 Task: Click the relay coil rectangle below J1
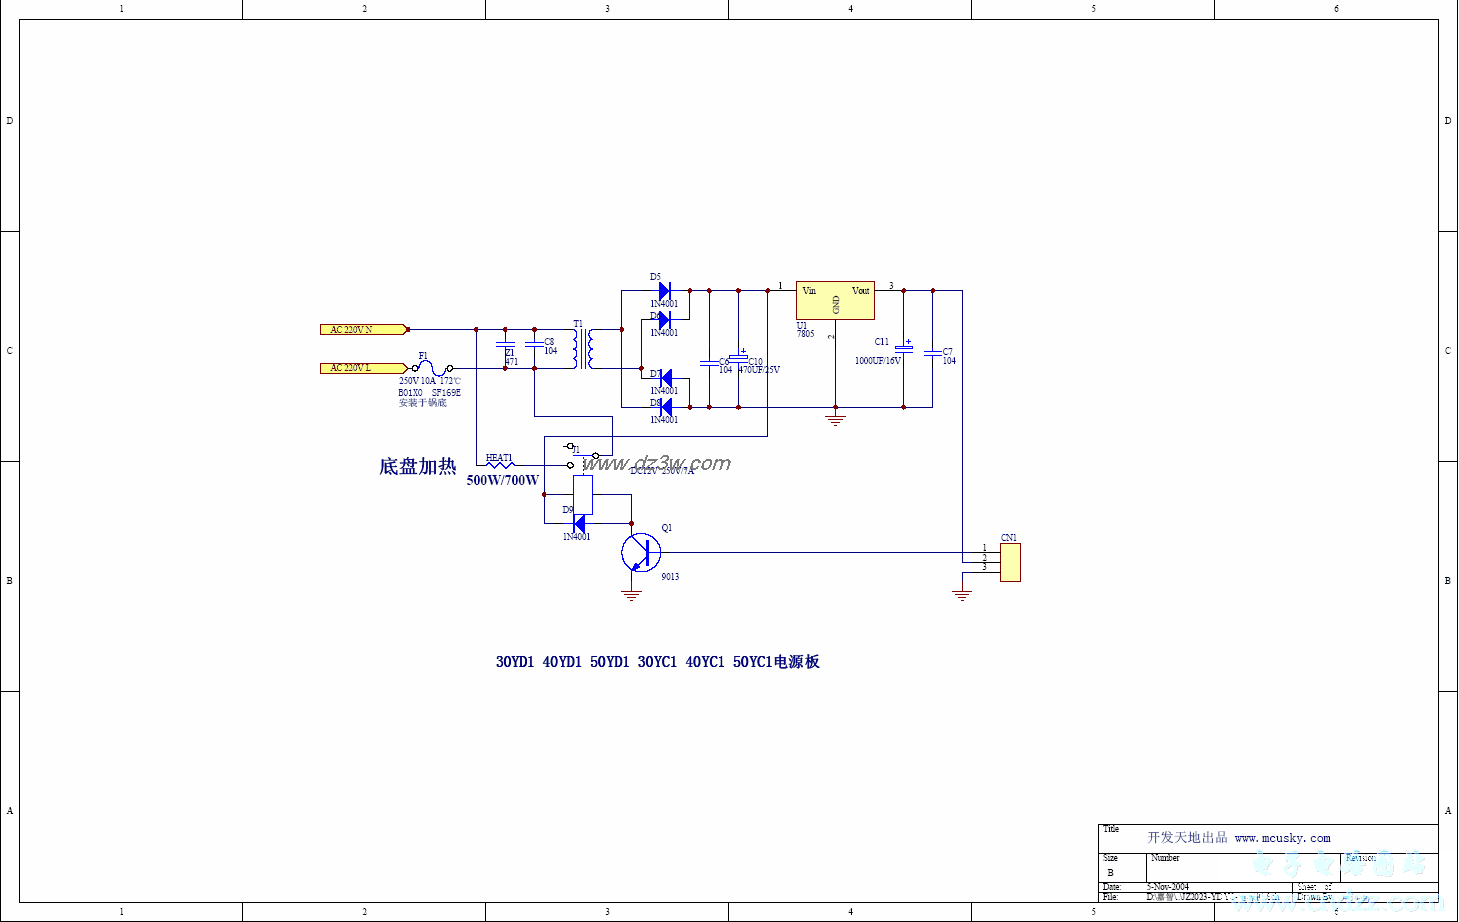click(583, 495)
